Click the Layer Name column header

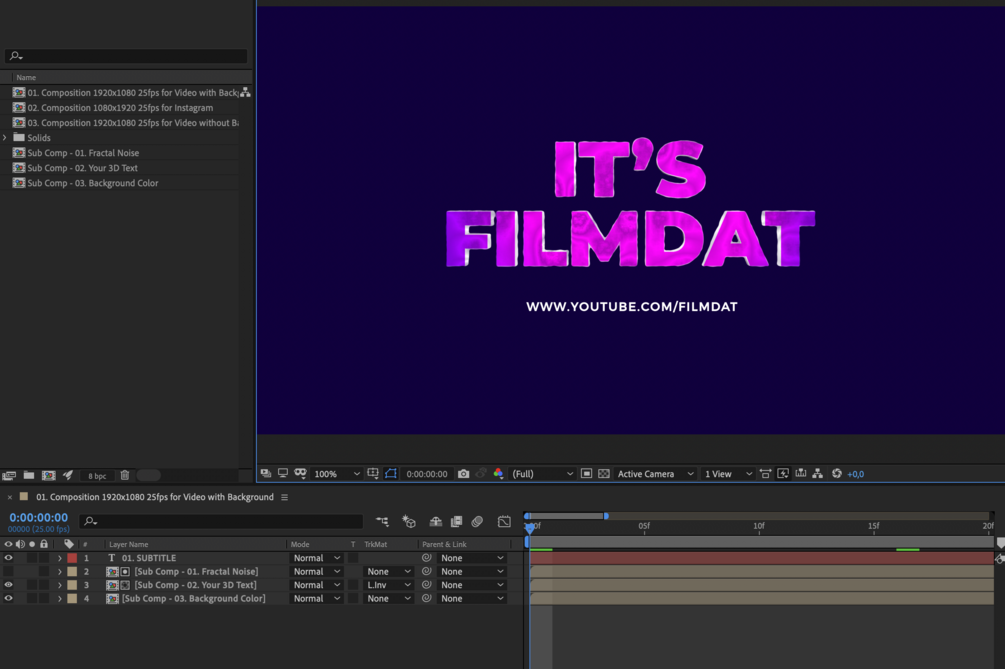click(x=128, y=544)
